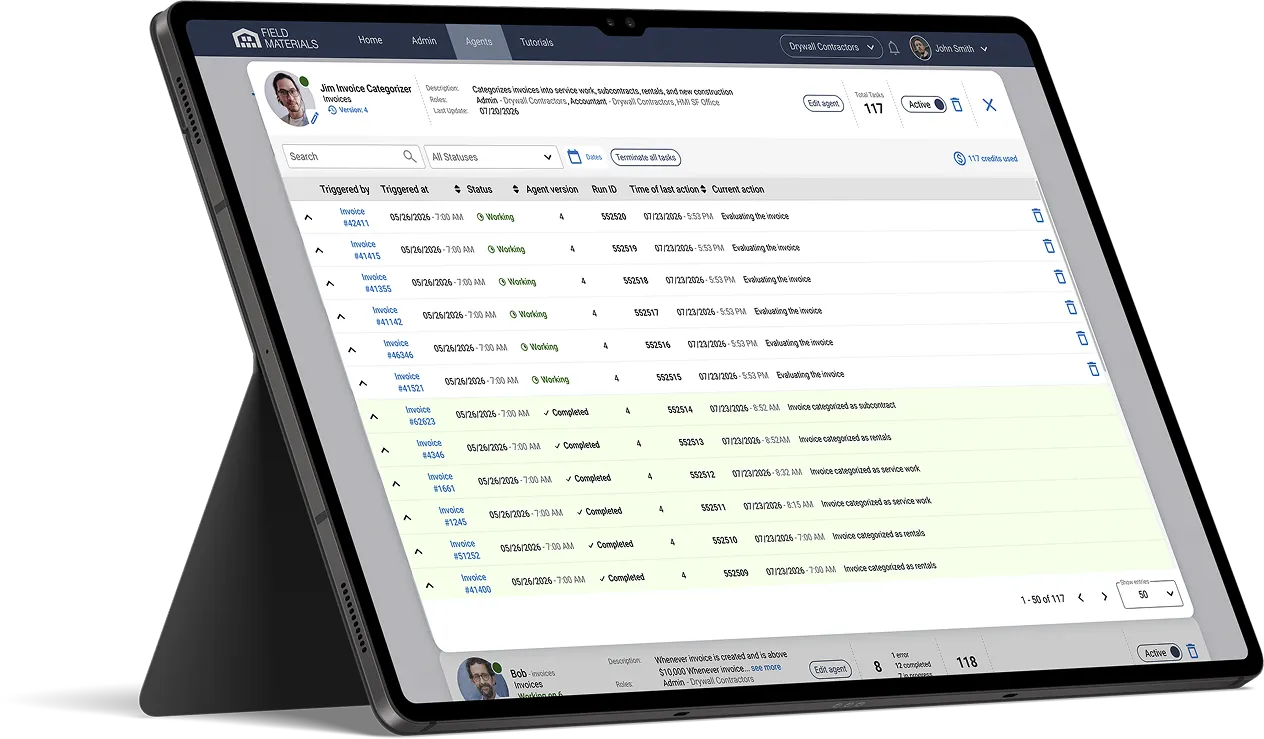Delete task for Invoice #42411

(x=1037, y=215)
